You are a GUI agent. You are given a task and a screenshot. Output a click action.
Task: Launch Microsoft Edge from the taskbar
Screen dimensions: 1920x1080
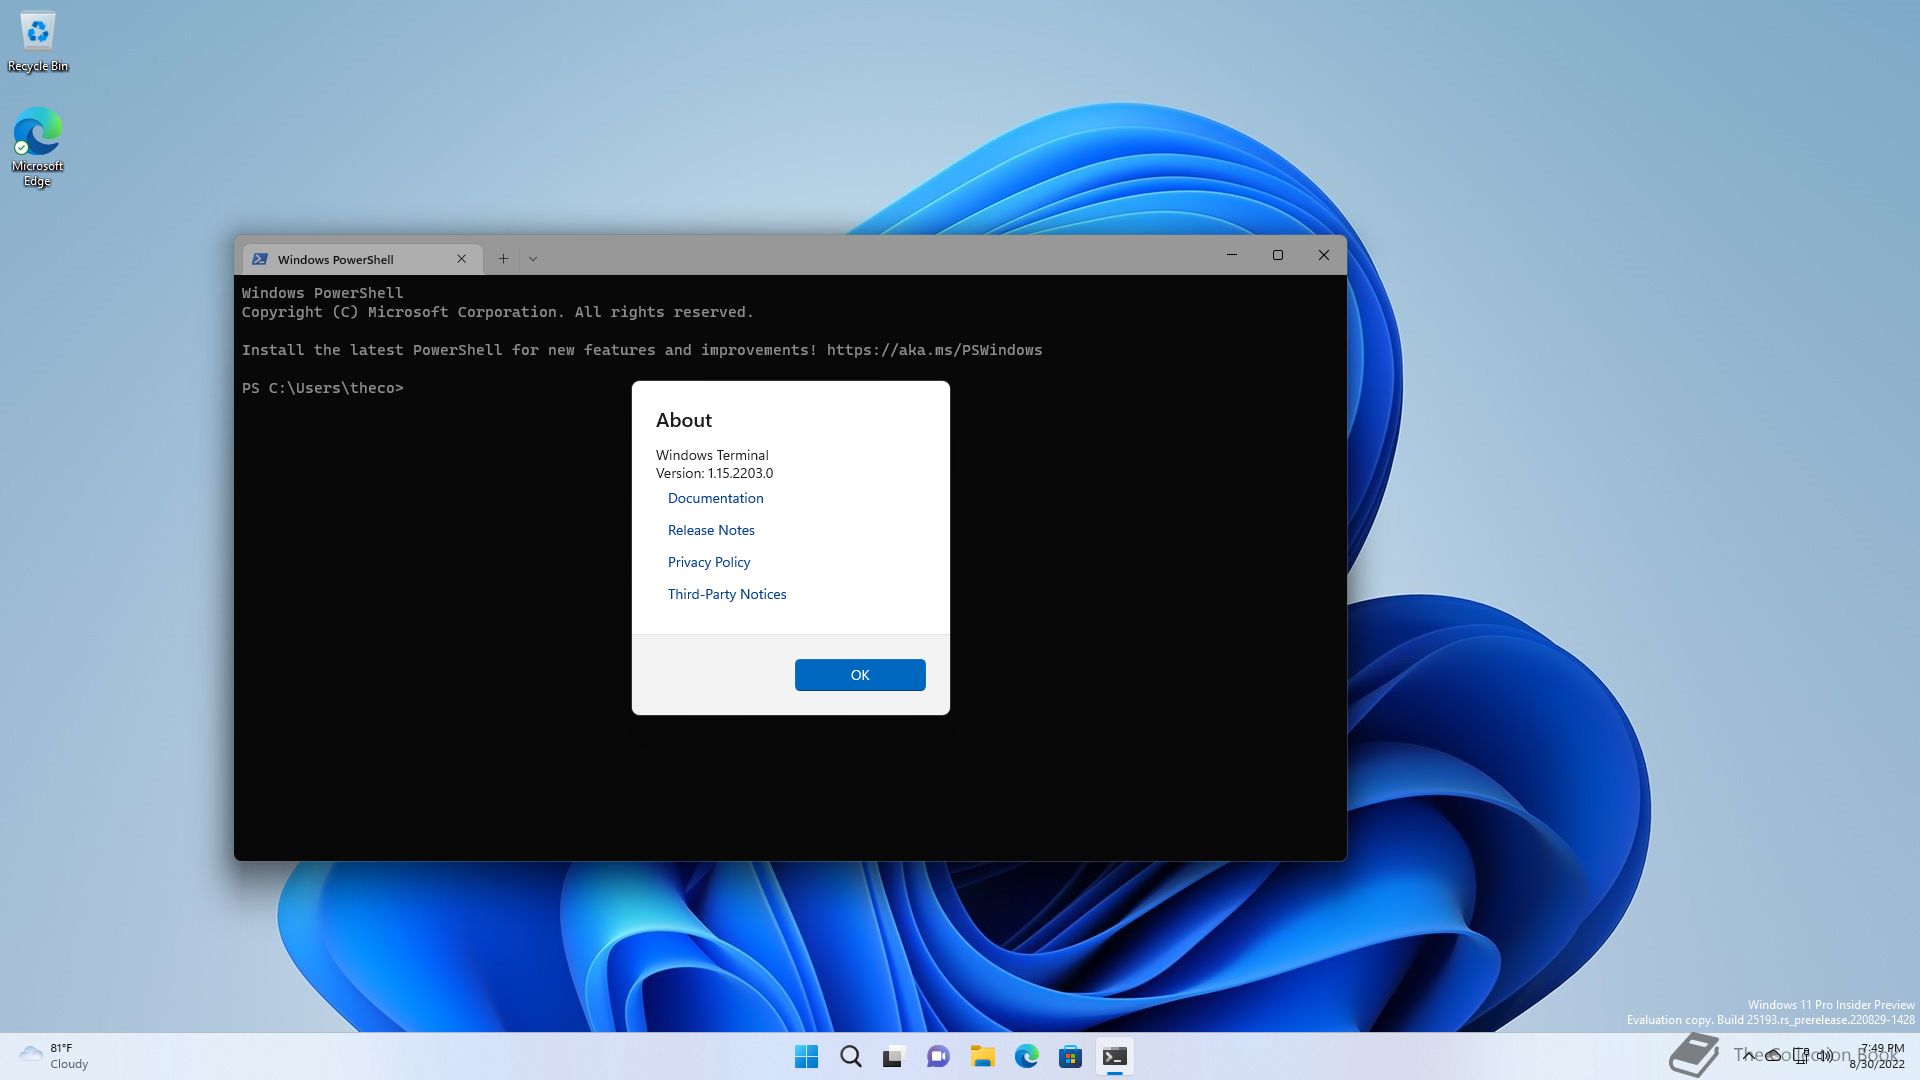click(x=1026, y=1056)
